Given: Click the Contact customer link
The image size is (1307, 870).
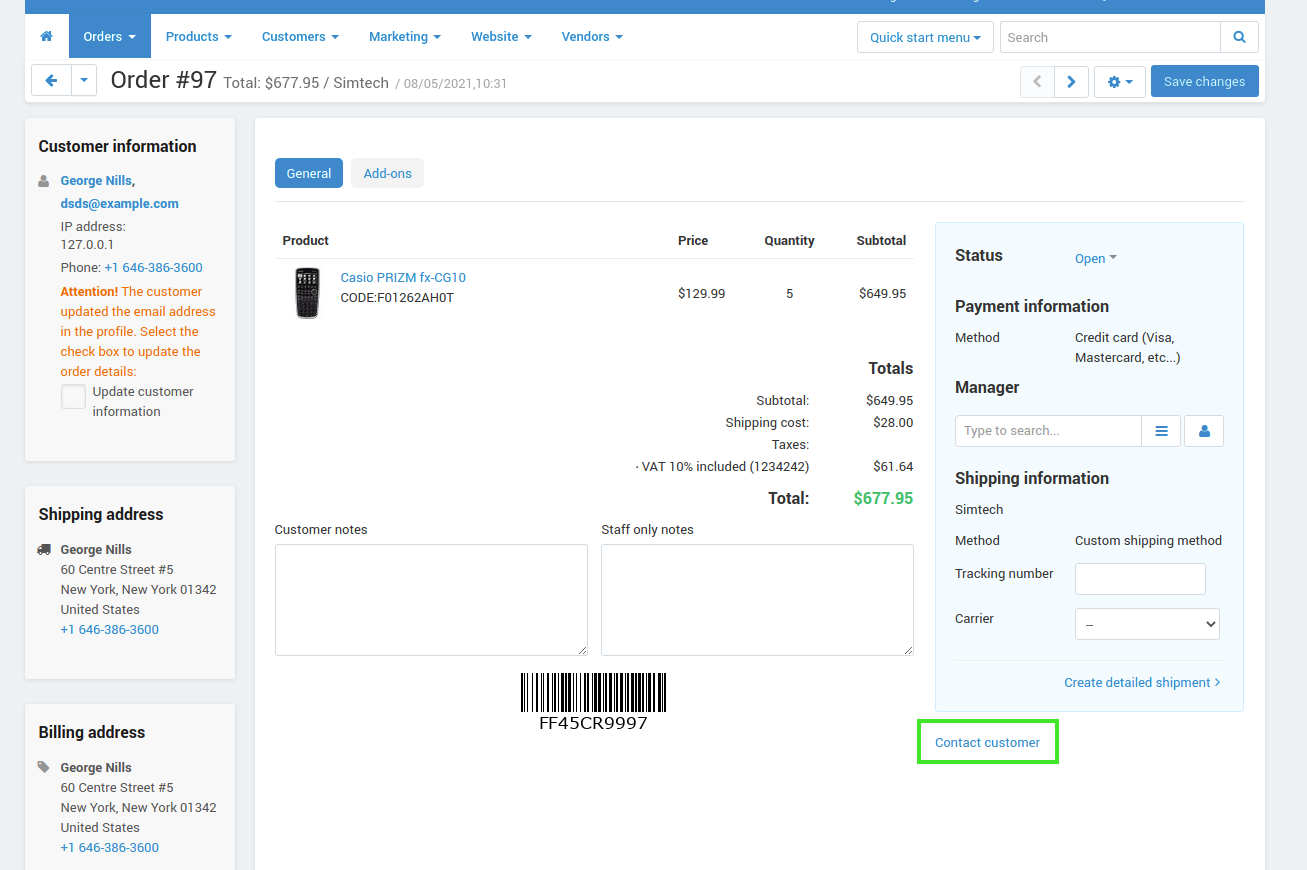Looking at the screenshot, I should pyautogui.click(x=987, y=743).
